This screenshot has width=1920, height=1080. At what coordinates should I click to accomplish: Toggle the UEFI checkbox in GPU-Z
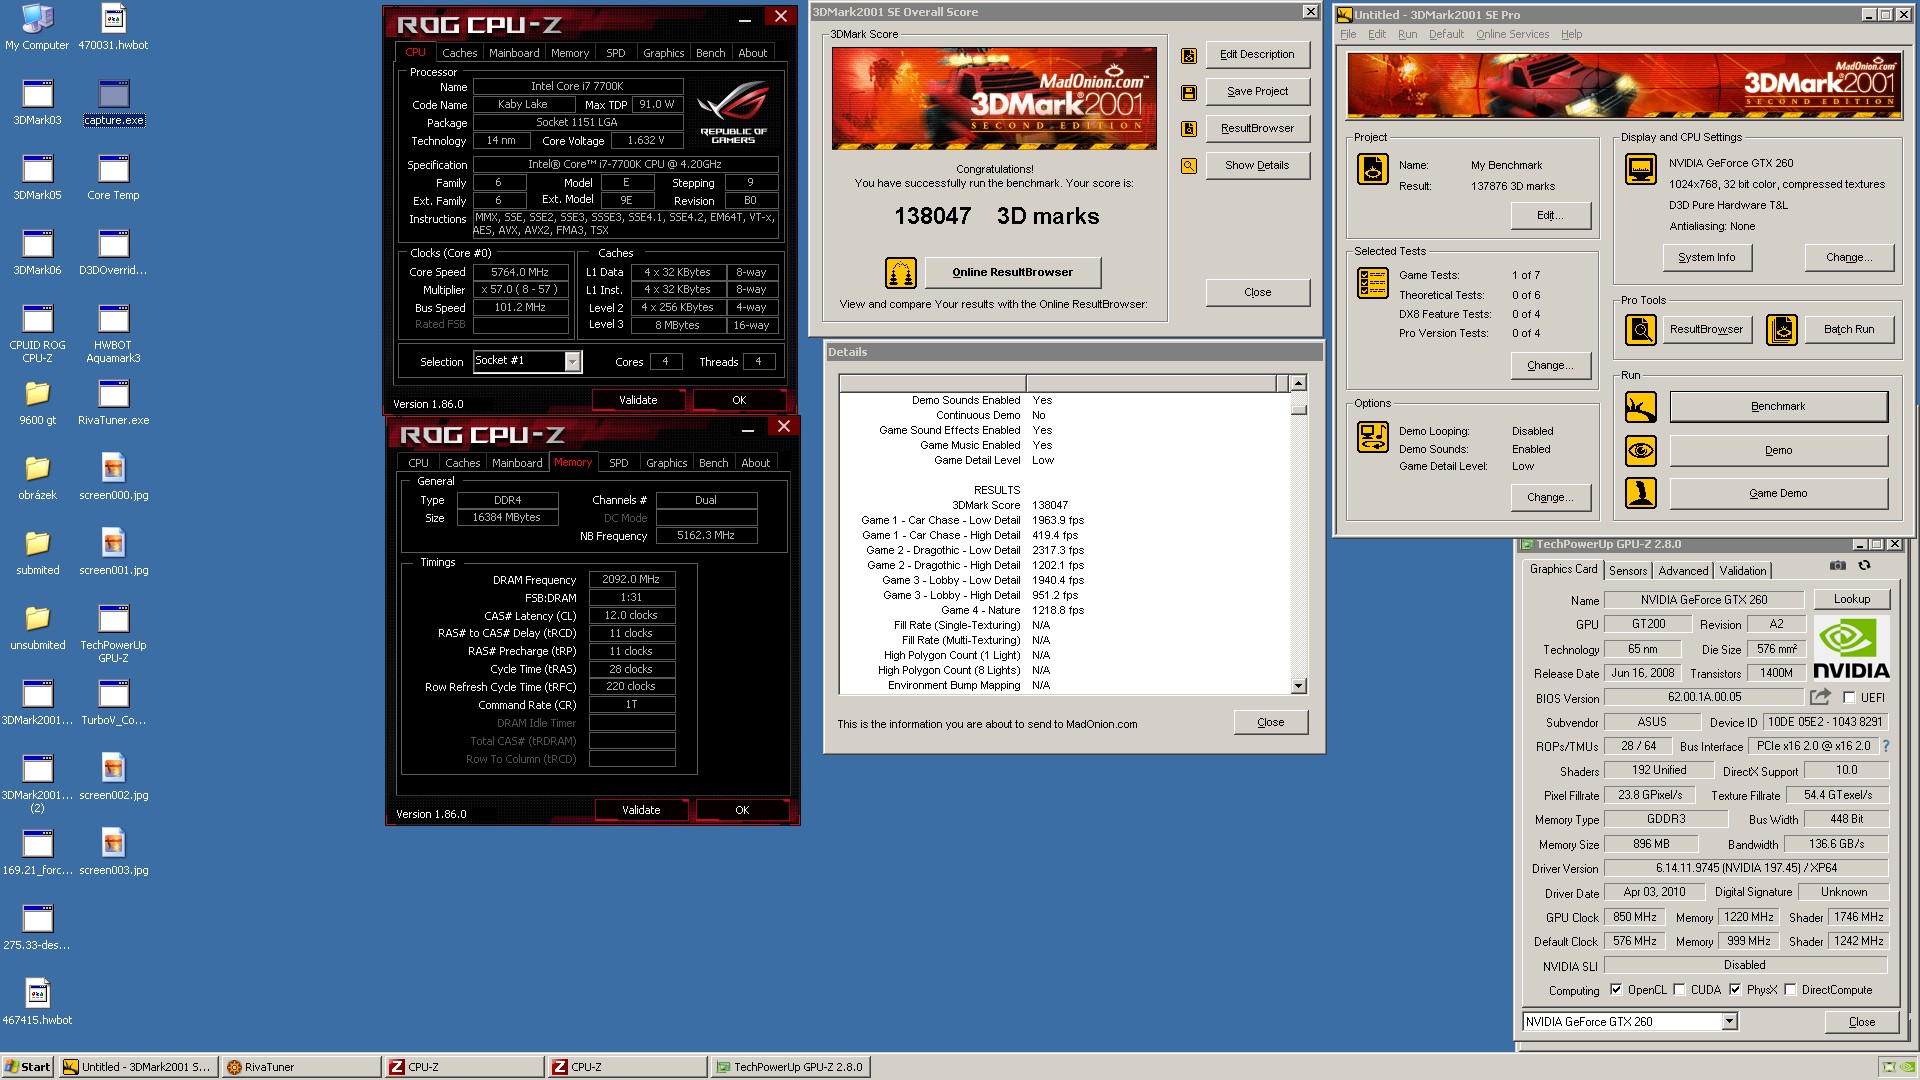pos(1849,698)
